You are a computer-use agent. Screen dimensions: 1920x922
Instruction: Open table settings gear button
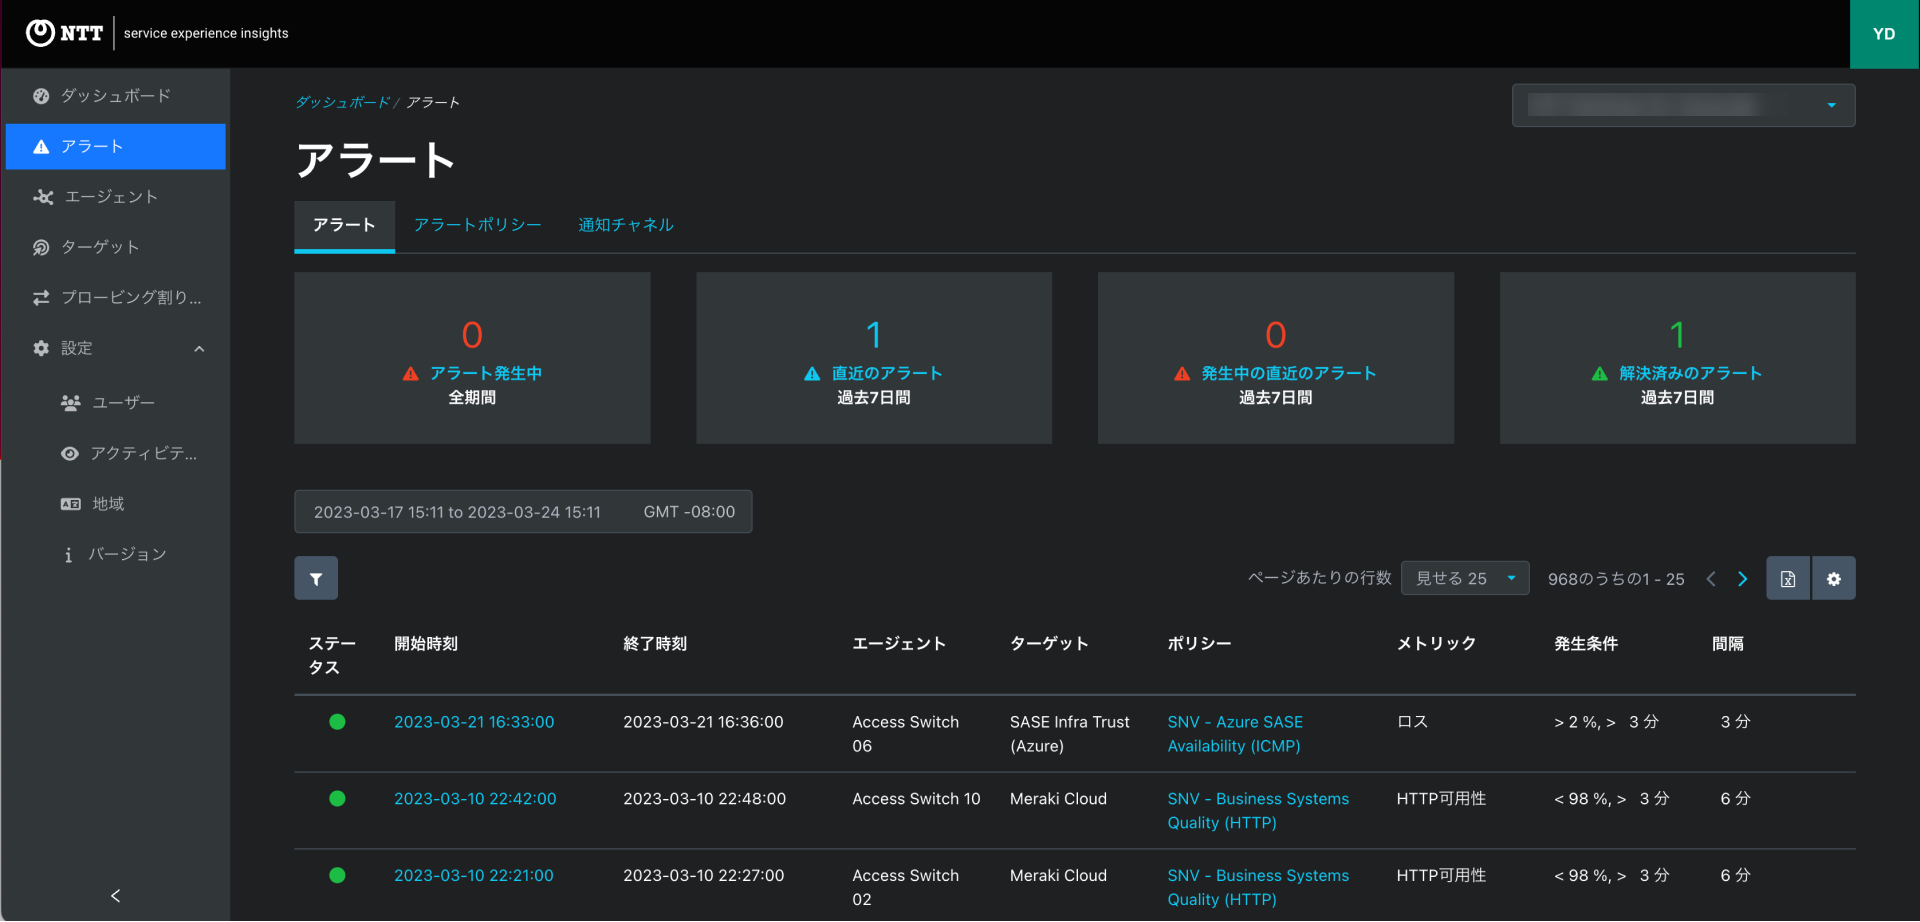pos(1834,579)
